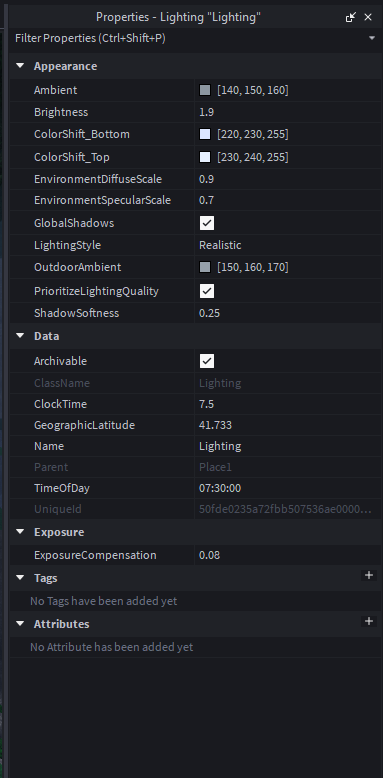Image resolution: width=383 pixels, height=778 pixels.
Task: Select the ClockTime property name
Action: click(x=60, y=404)
